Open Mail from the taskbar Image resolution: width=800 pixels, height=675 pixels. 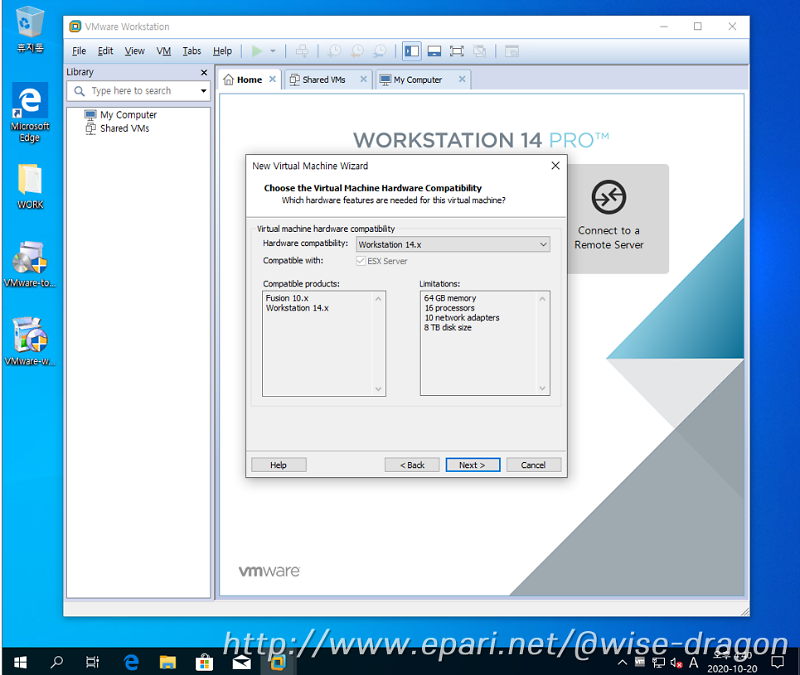pos(241,662)
